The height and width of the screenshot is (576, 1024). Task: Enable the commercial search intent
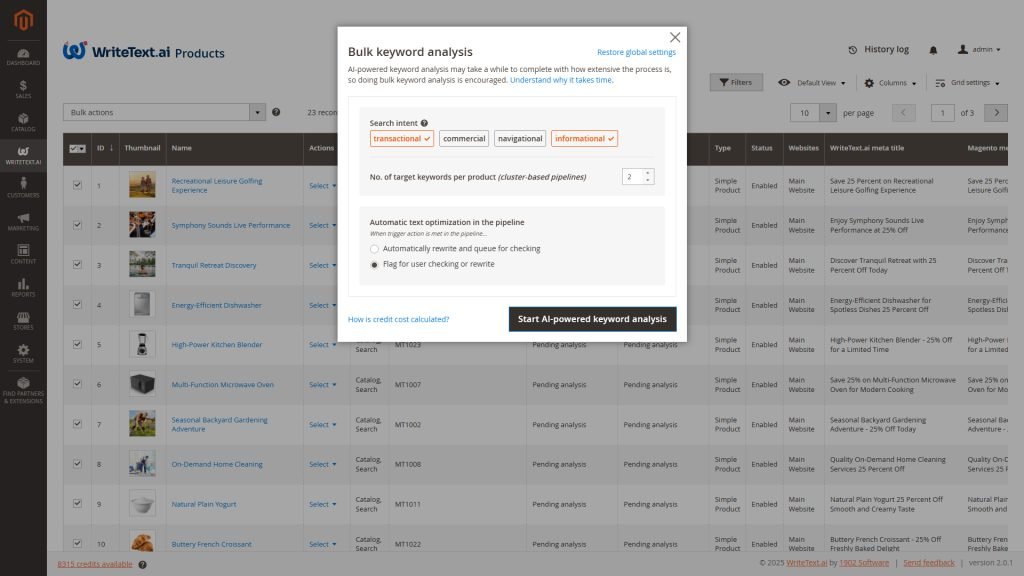[464, 139]
